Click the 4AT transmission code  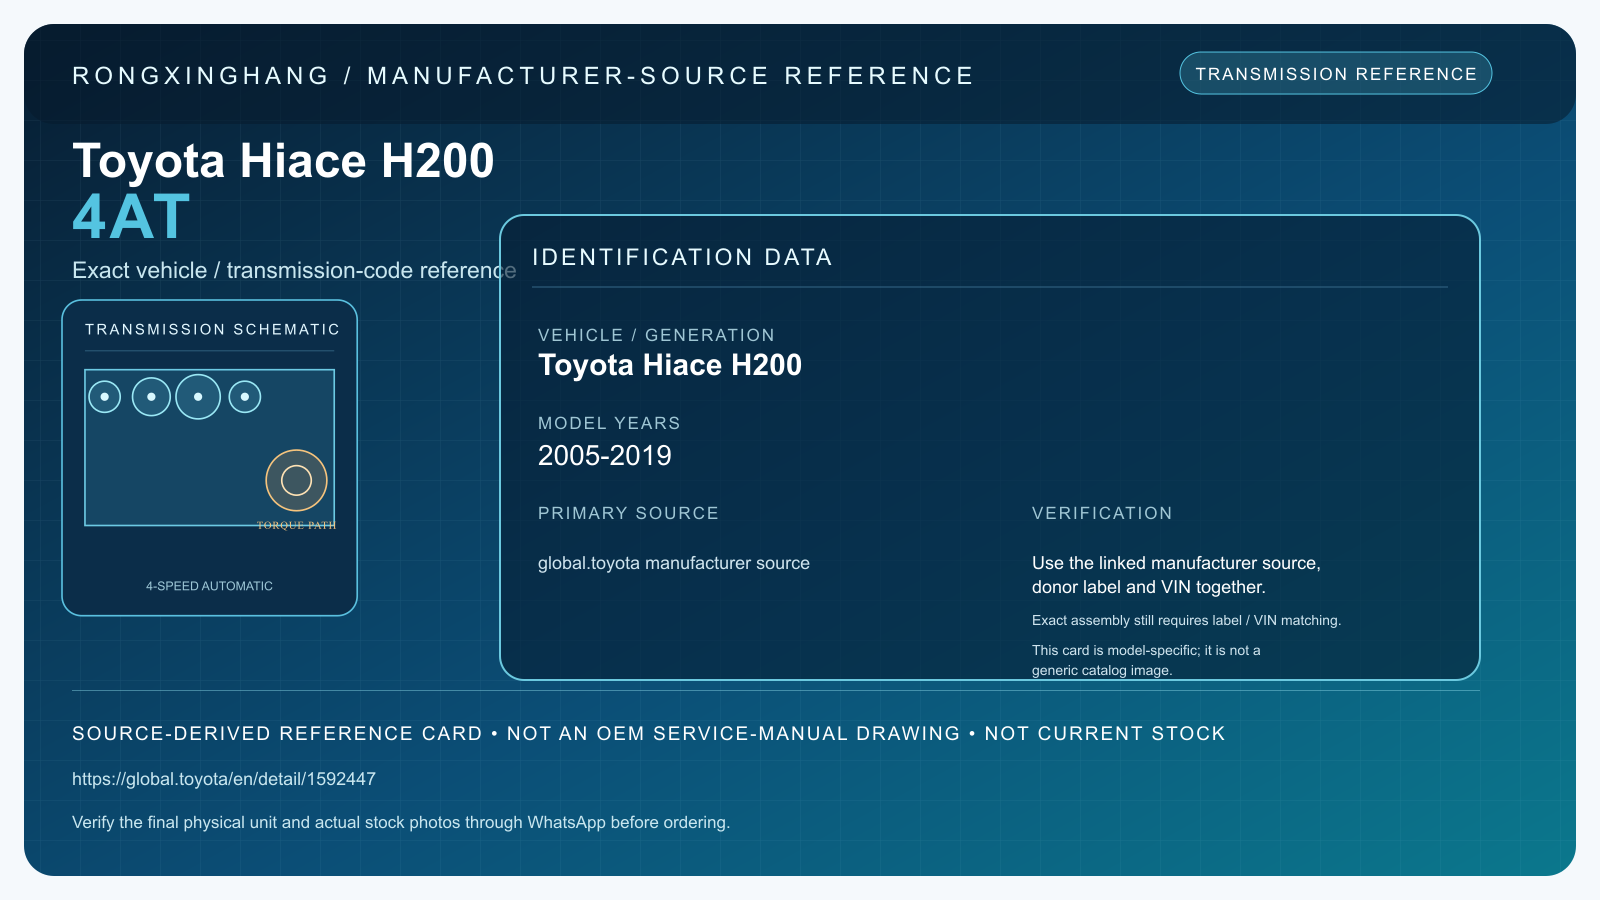pos(131,217)
